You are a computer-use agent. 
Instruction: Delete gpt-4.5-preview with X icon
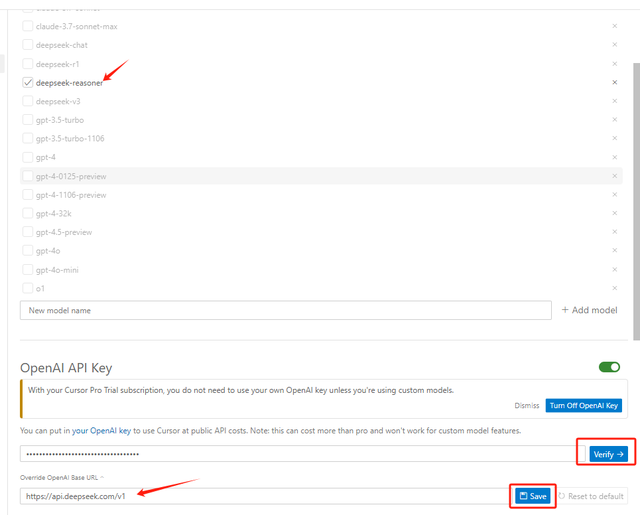[x=615, y=232]
